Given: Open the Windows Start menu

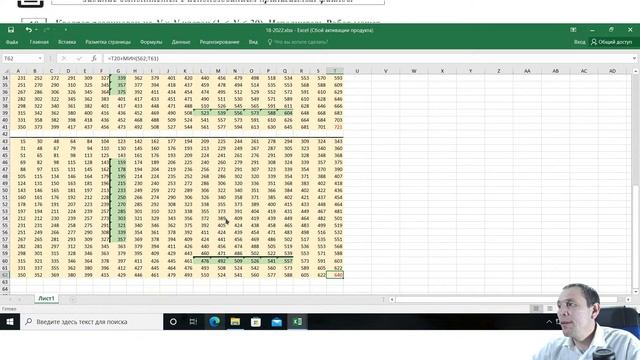Looking at the screenshot, I should tap(10, 322).
